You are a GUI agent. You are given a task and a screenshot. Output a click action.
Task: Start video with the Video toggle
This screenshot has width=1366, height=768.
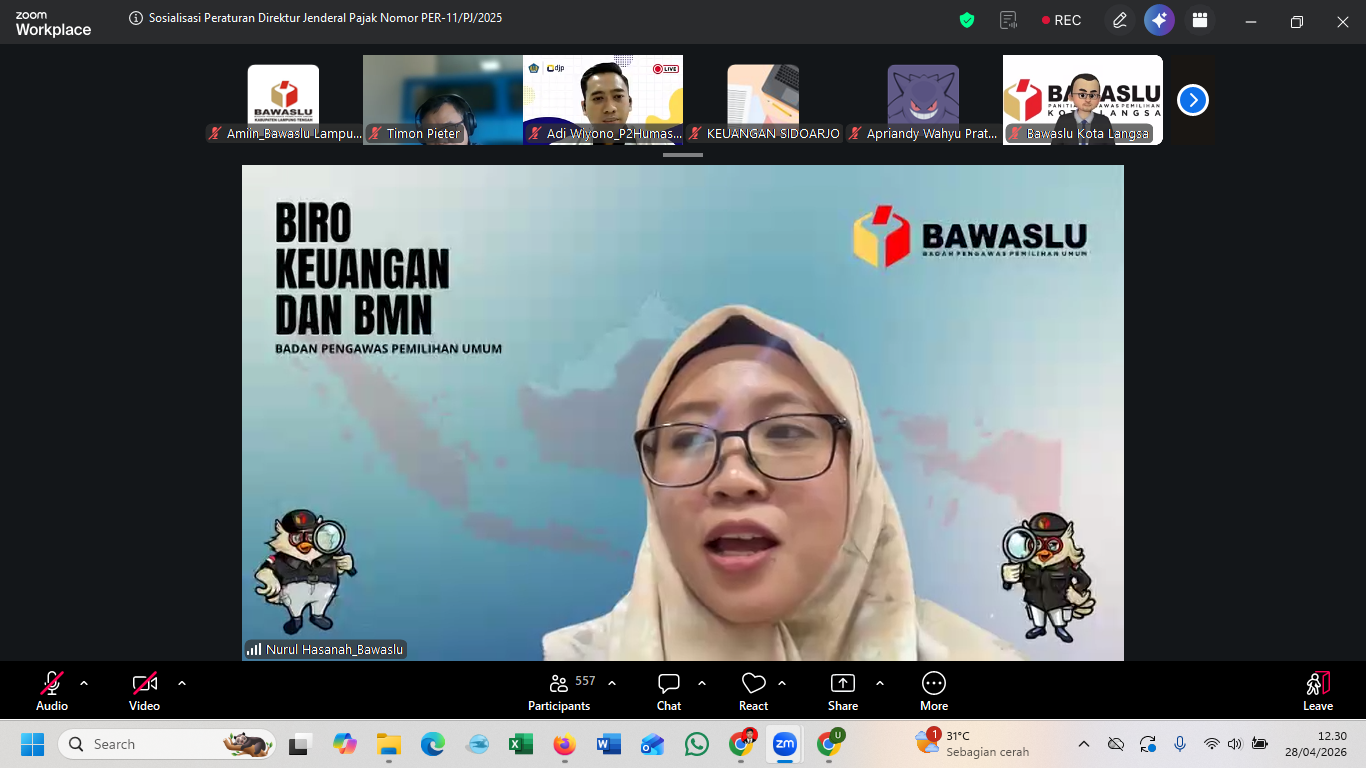tap(144, 691)
